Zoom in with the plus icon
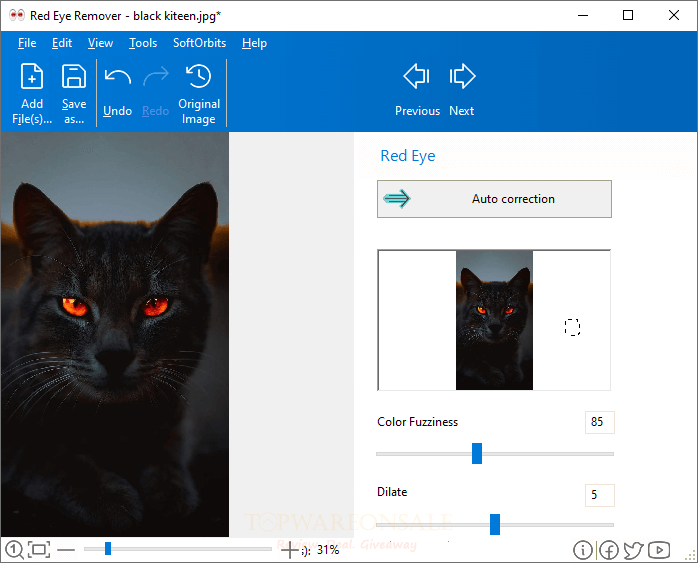This screenshot has width=698, height=563. pos(290,550)
